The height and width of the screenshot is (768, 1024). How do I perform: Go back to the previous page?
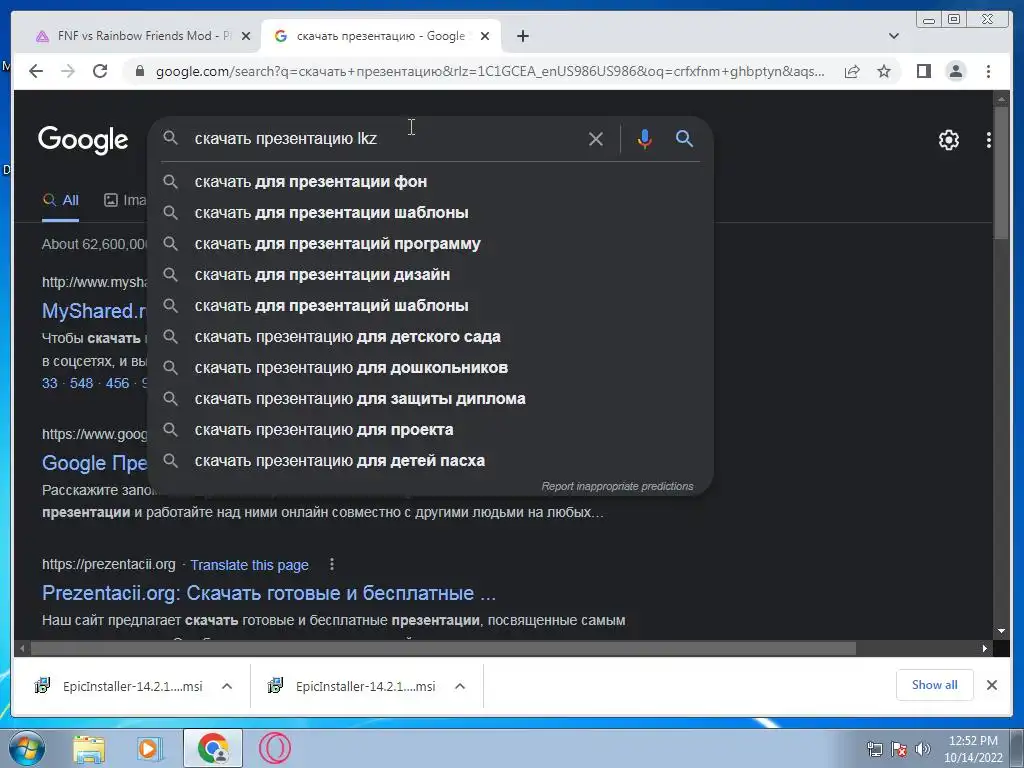coord(36,71)
